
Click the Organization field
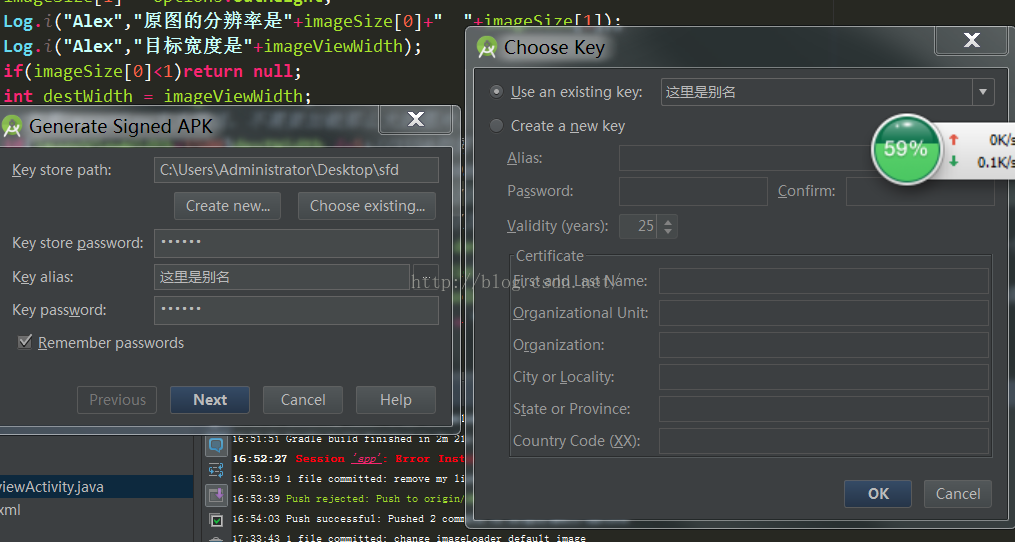click(x=824, y=344)
